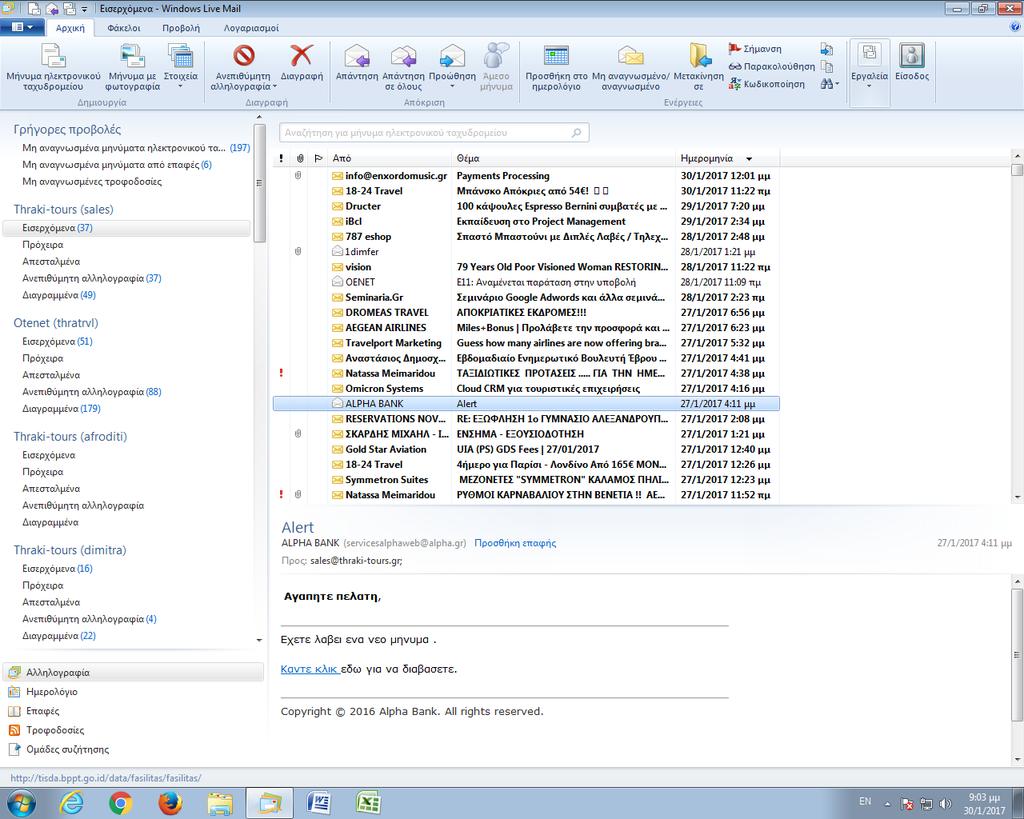1024x819 pixels.
Task: Switch to the Αρχική ribbon tab
Action: point(70,28)
